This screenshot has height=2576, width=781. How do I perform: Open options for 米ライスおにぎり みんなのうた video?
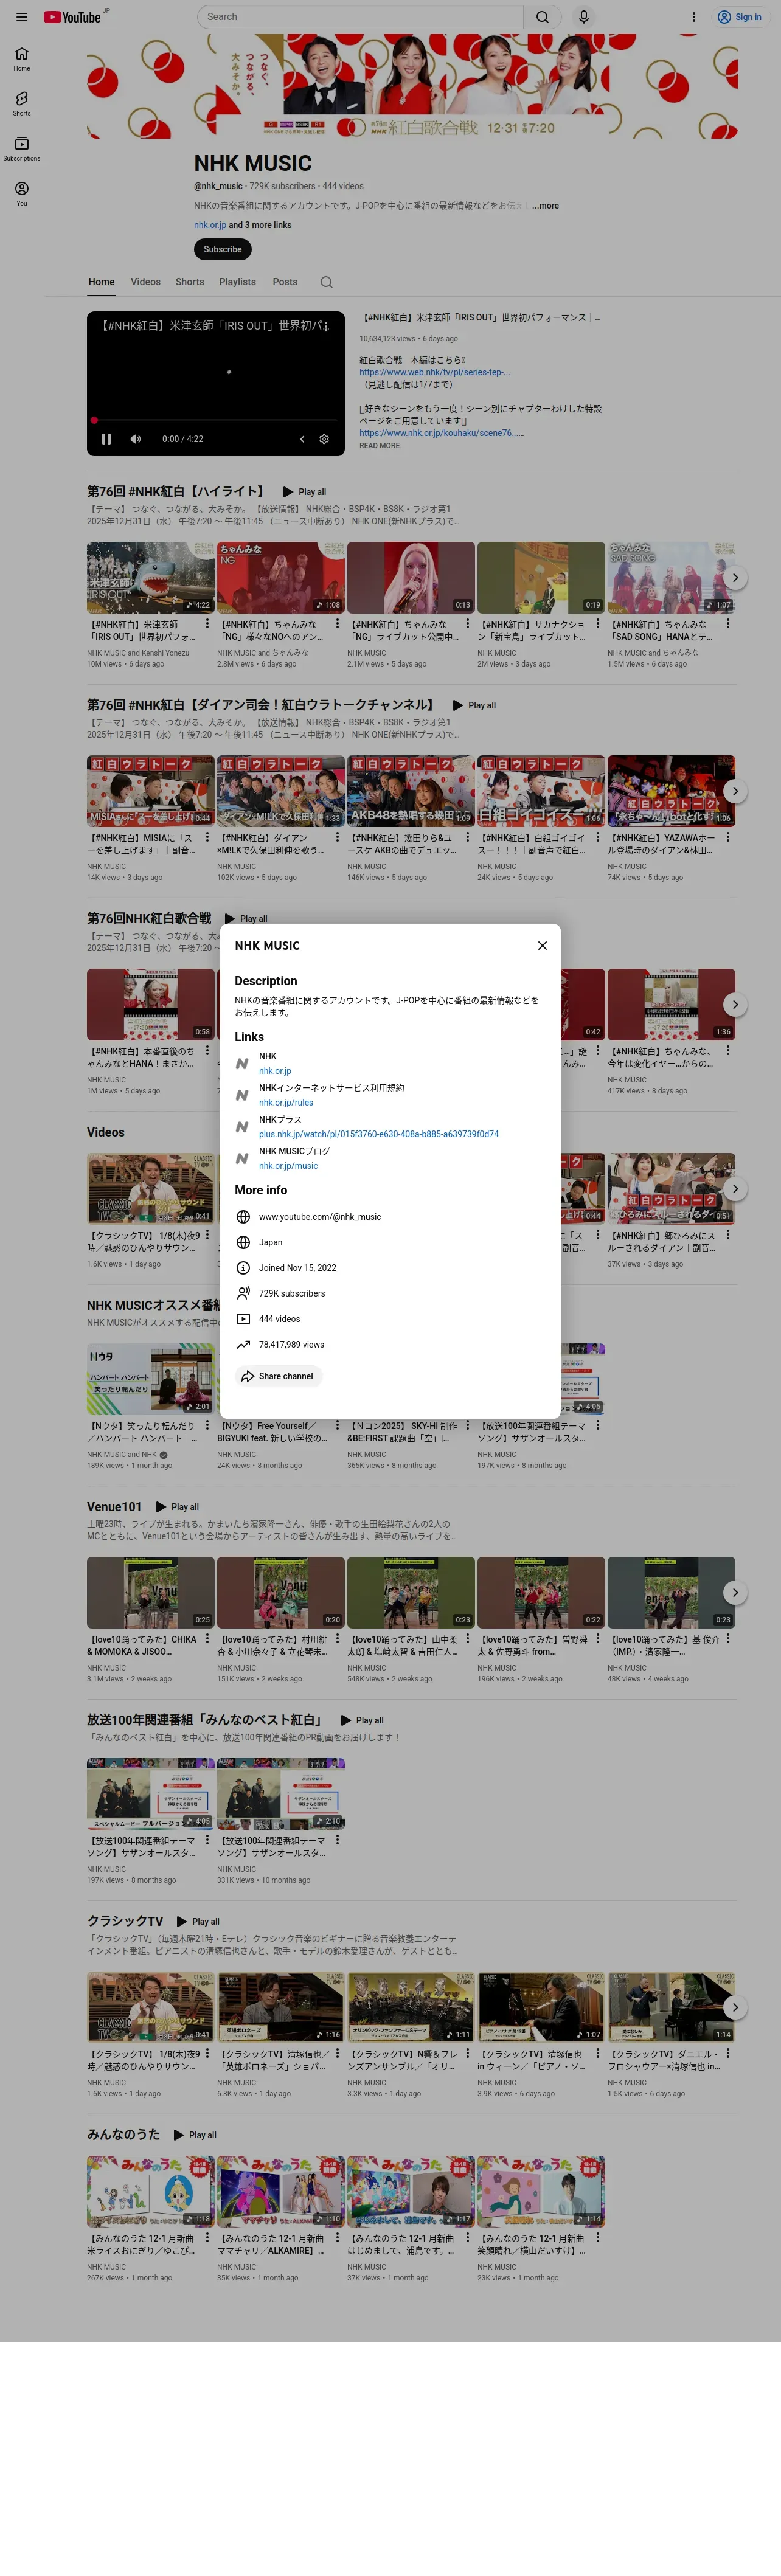point(208,2238)
